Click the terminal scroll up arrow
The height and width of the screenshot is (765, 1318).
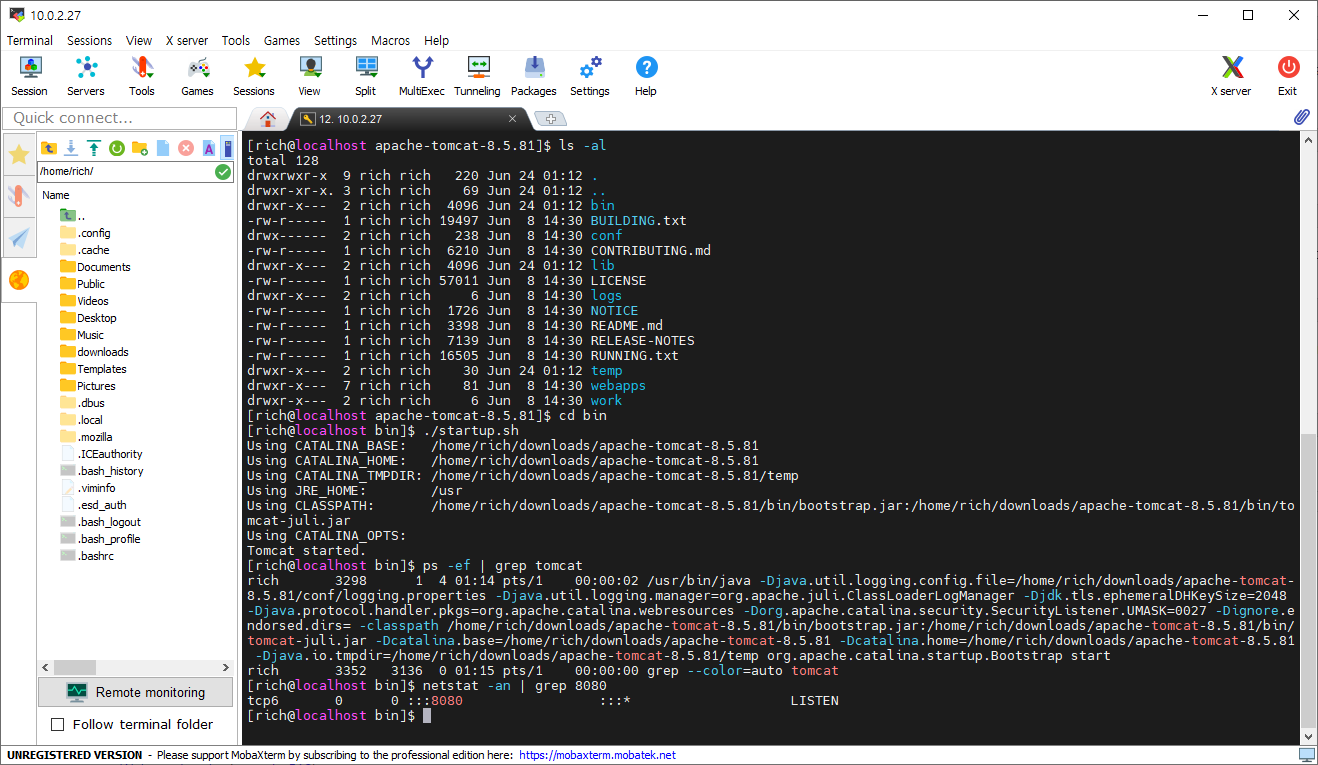tap(1309, 141)
